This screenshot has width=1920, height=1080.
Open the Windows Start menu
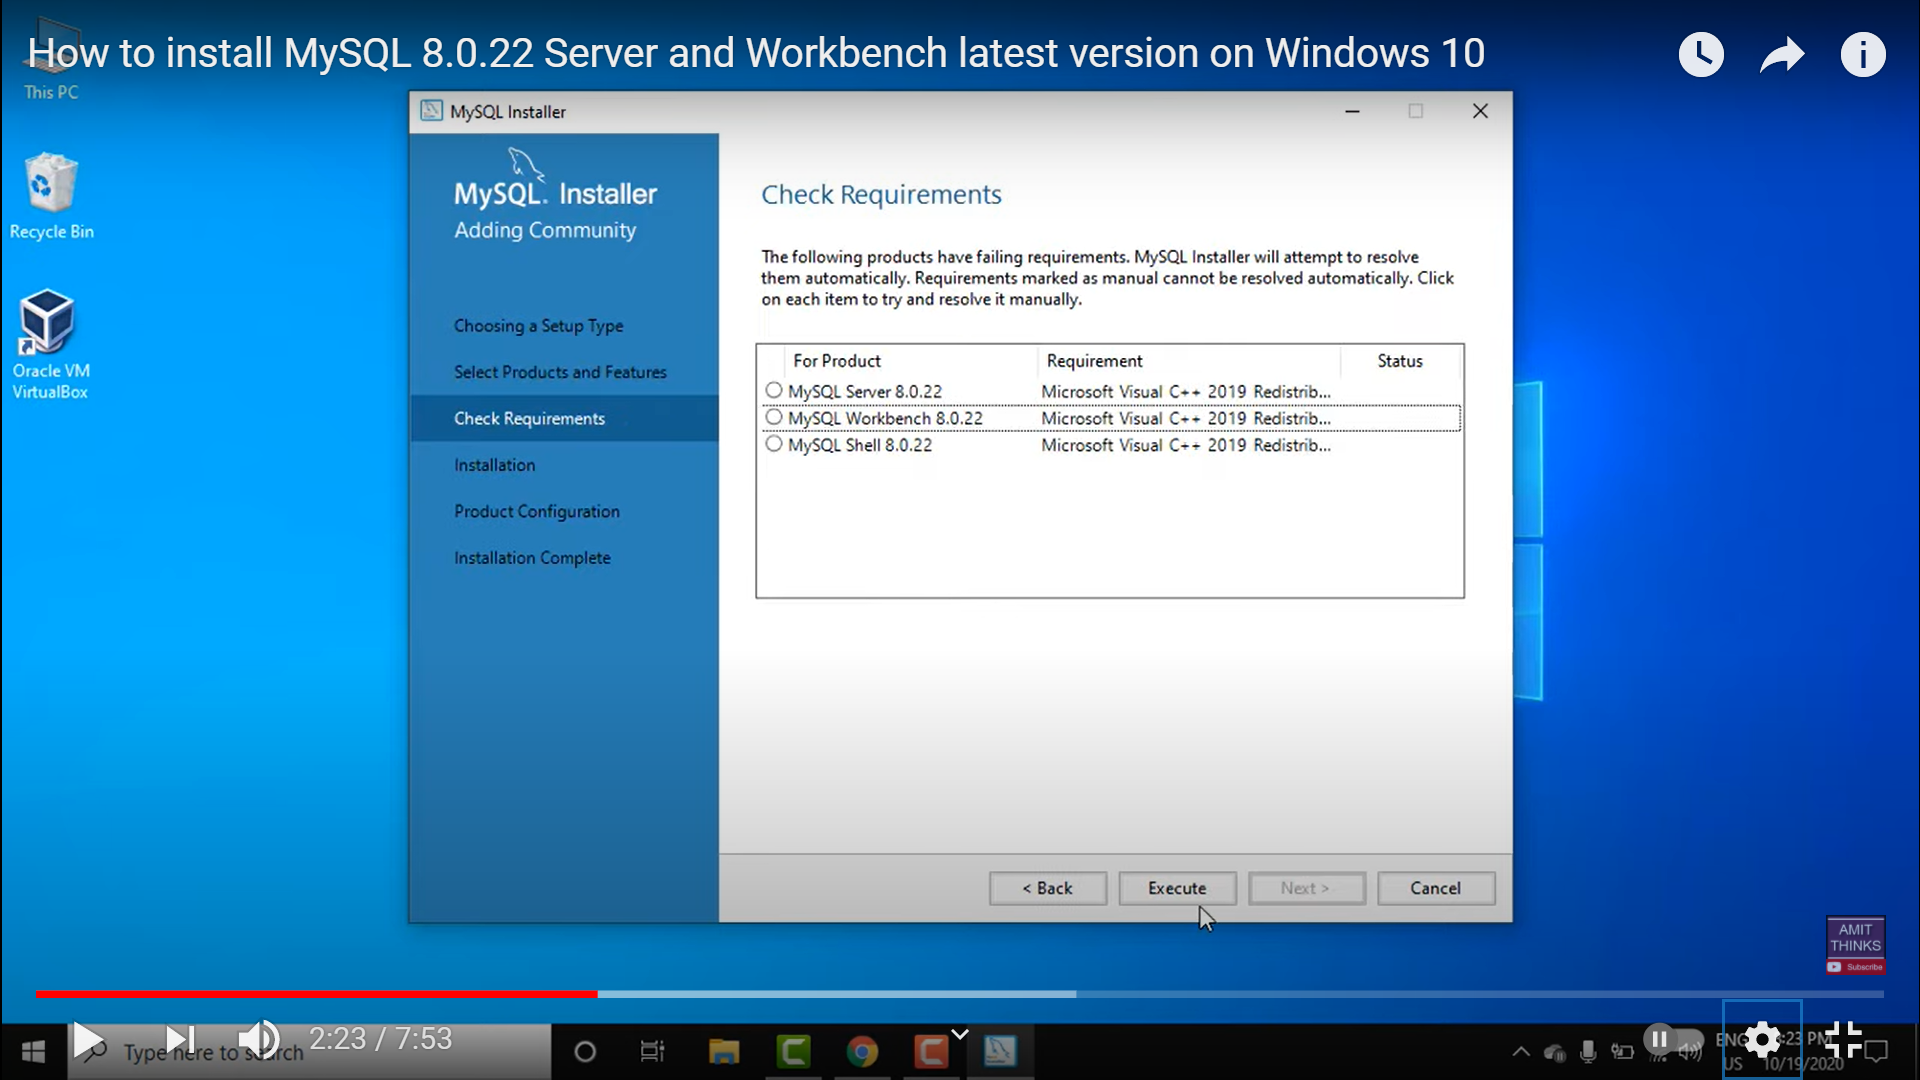point(33,1051)
